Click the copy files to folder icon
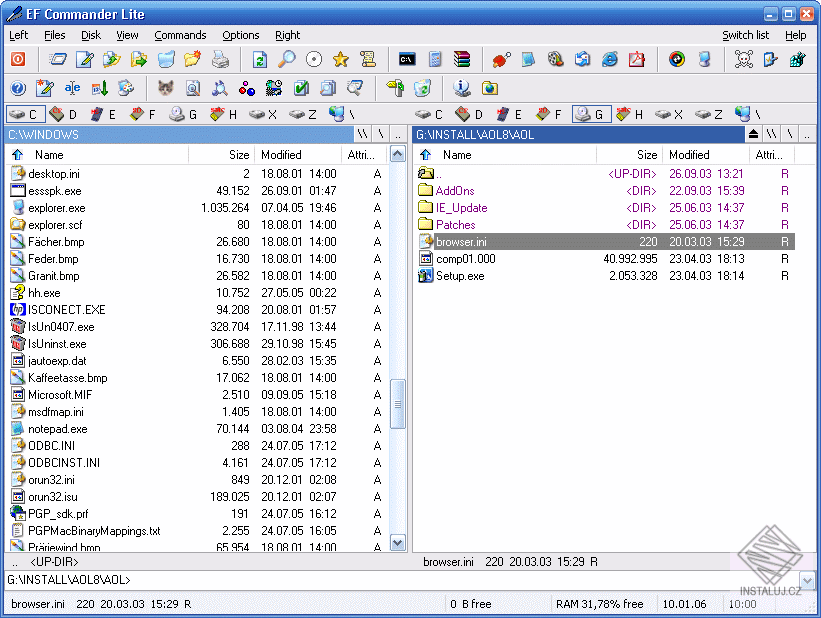The image size is (821, 618). (112, 59)
